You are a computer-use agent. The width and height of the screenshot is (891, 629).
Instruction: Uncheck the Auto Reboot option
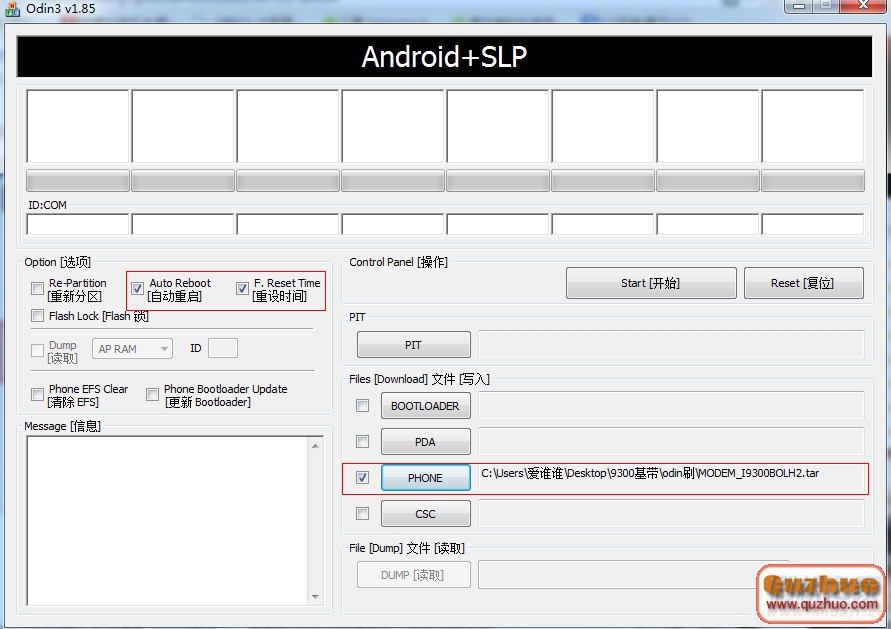click(137, 289)
